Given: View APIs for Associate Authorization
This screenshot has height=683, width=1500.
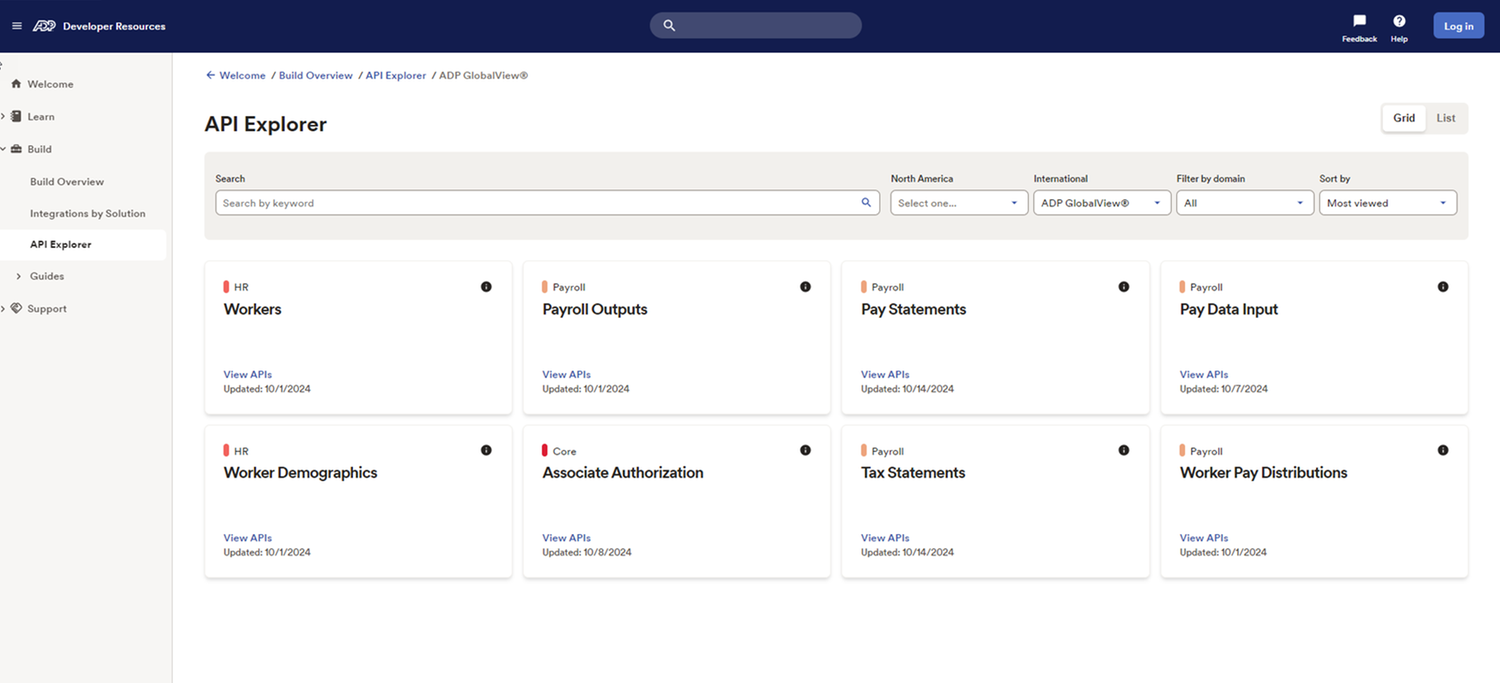Looking at the screenshot, I should tap(567, 538).
